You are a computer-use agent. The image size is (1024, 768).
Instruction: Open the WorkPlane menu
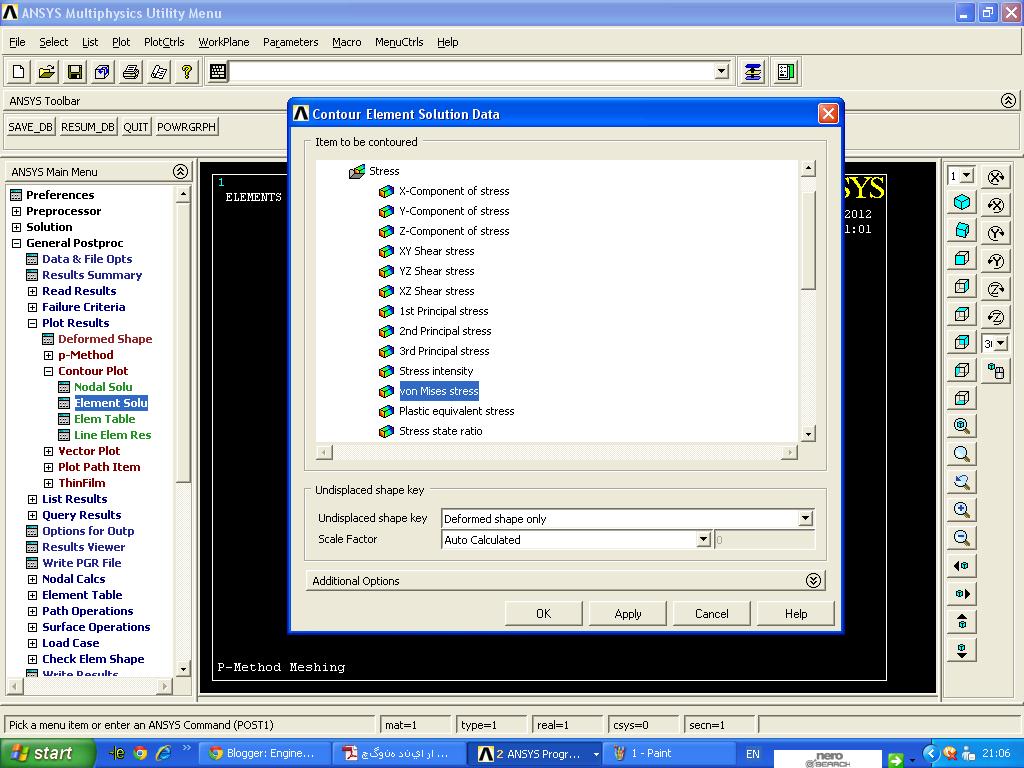(223, 42)
